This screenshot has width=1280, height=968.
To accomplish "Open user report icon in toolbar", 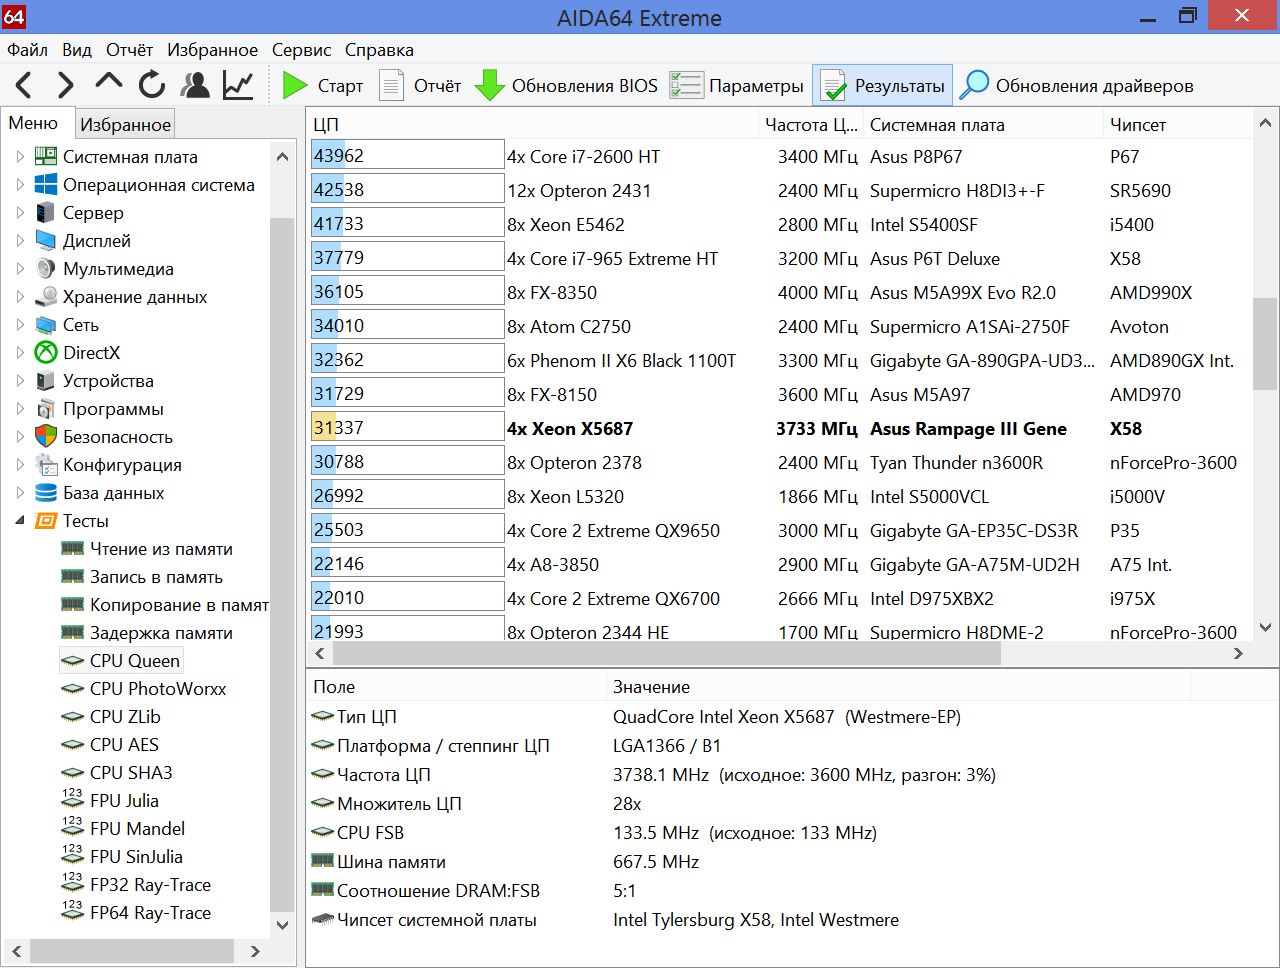I will 195,86.
